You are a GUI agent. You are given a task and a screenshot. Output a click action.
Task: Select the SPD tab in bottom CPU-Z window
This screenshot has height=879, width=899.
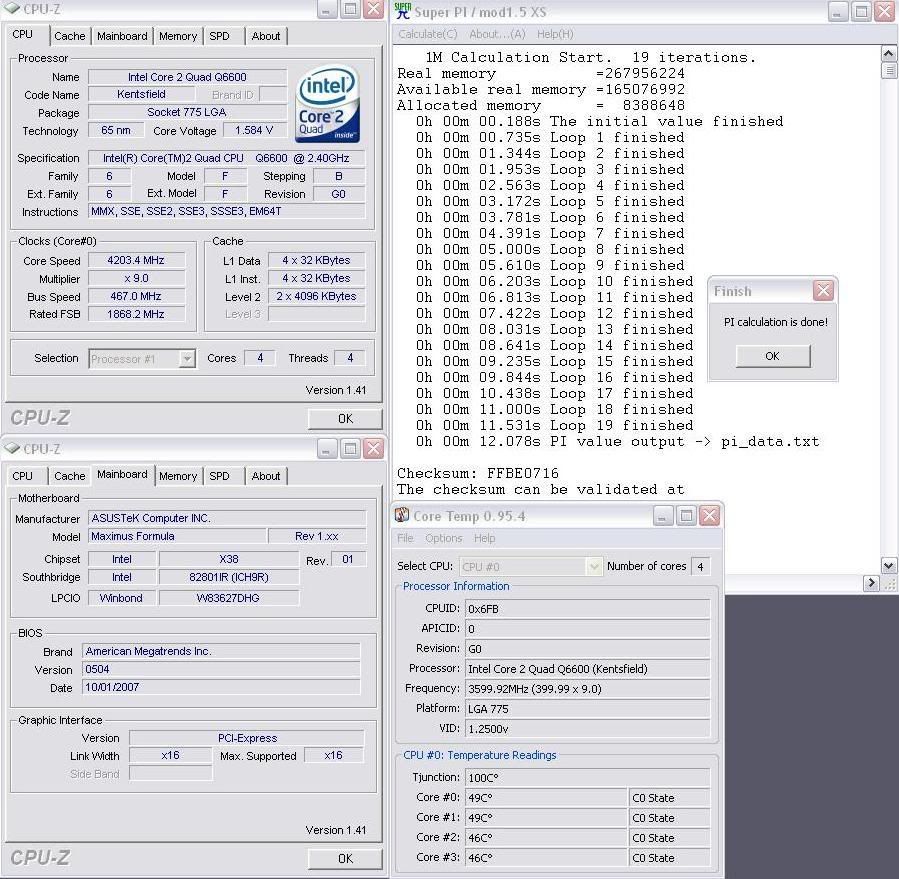(x=219, y=476)
